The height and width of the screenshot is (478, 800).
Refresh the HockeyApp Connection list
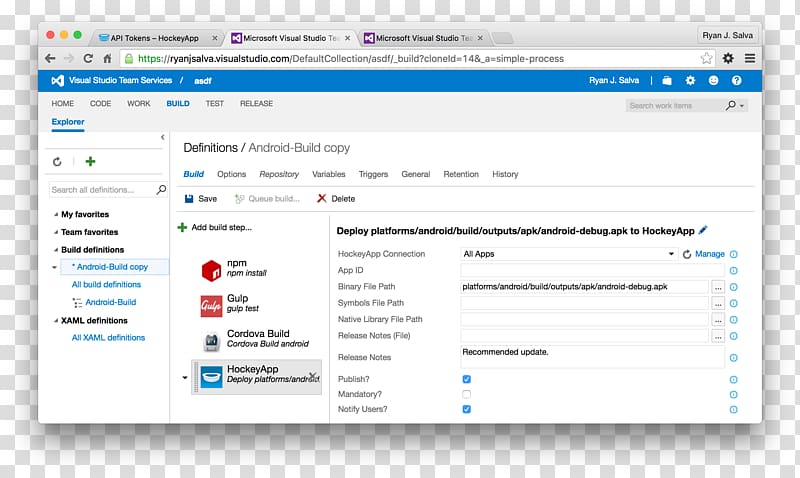point(687,254)
